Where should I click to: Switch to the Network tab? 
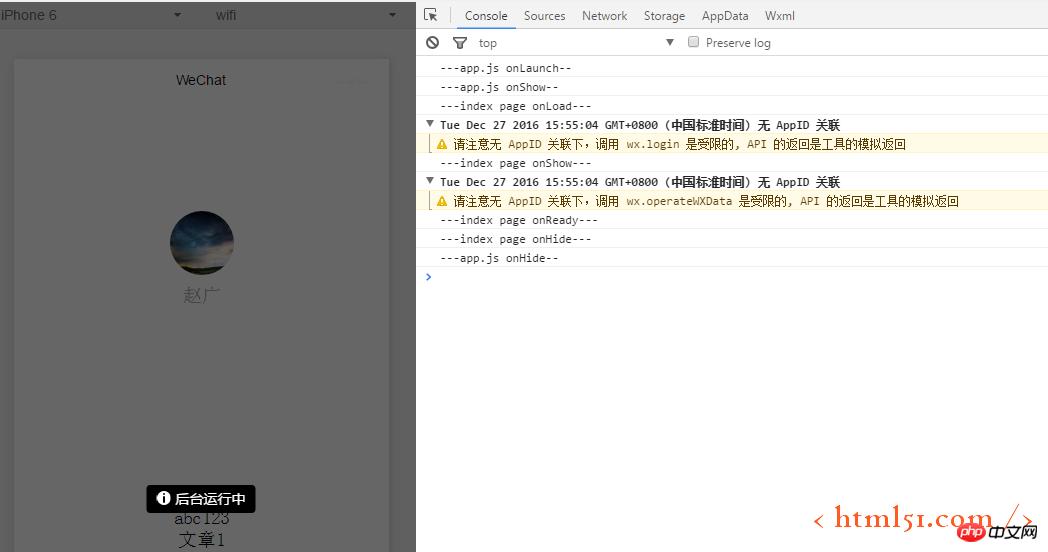coord(604,16)
